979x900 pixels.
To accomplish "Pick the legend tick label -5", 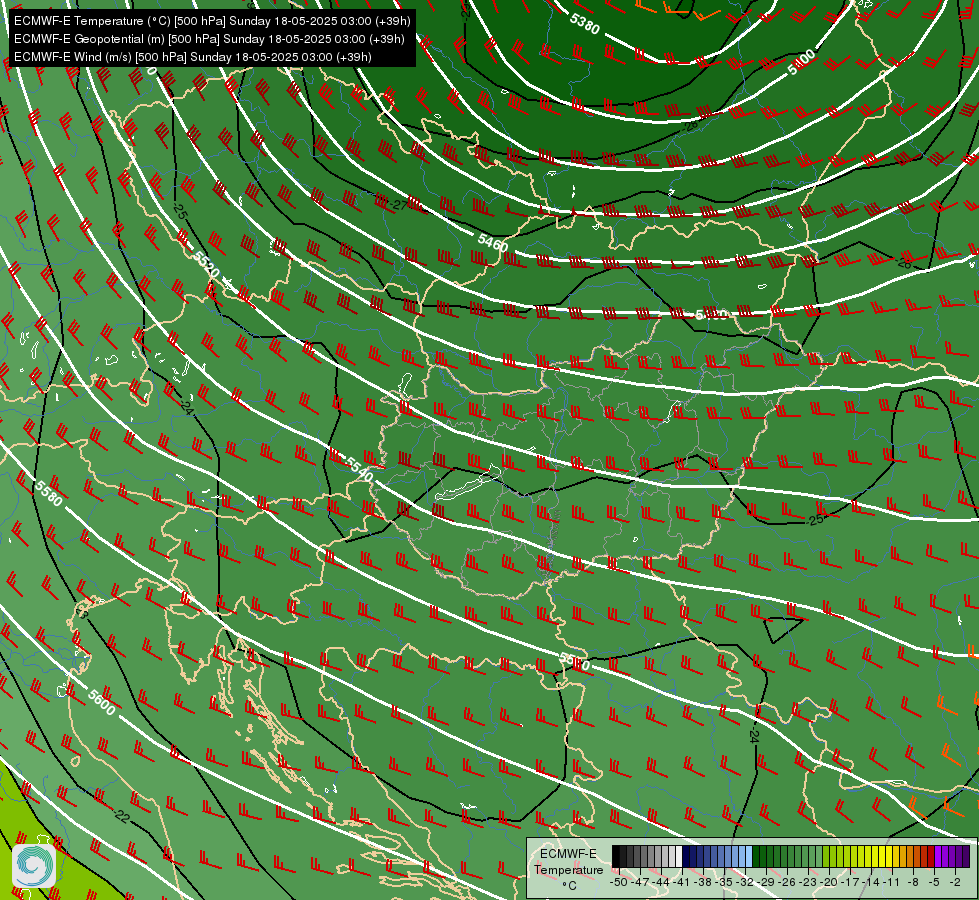I will click(935, 882).
